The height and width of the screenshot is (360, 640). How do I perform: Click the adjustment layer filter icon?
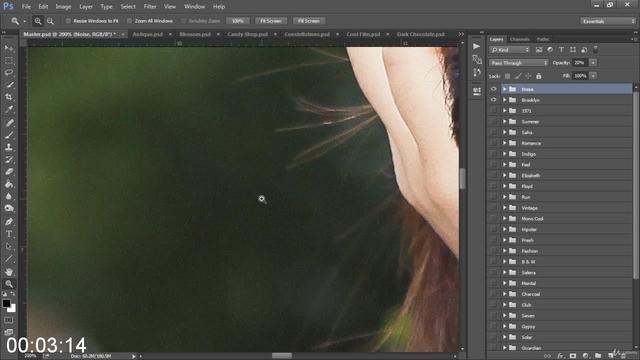[x=550, y=50]
